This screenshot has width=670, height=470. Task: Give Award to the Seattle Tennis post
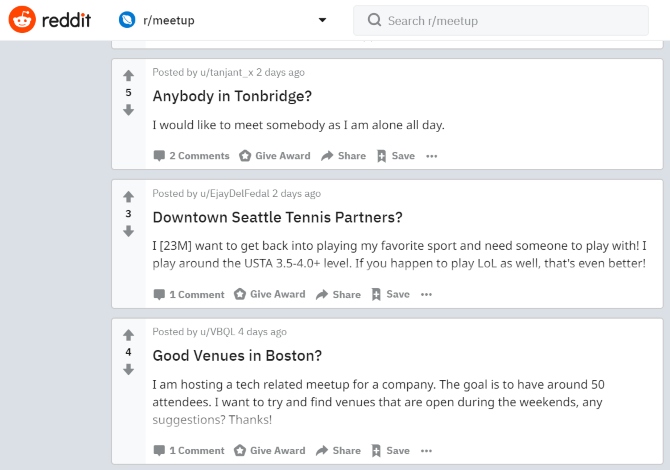[x=270, y=294]
